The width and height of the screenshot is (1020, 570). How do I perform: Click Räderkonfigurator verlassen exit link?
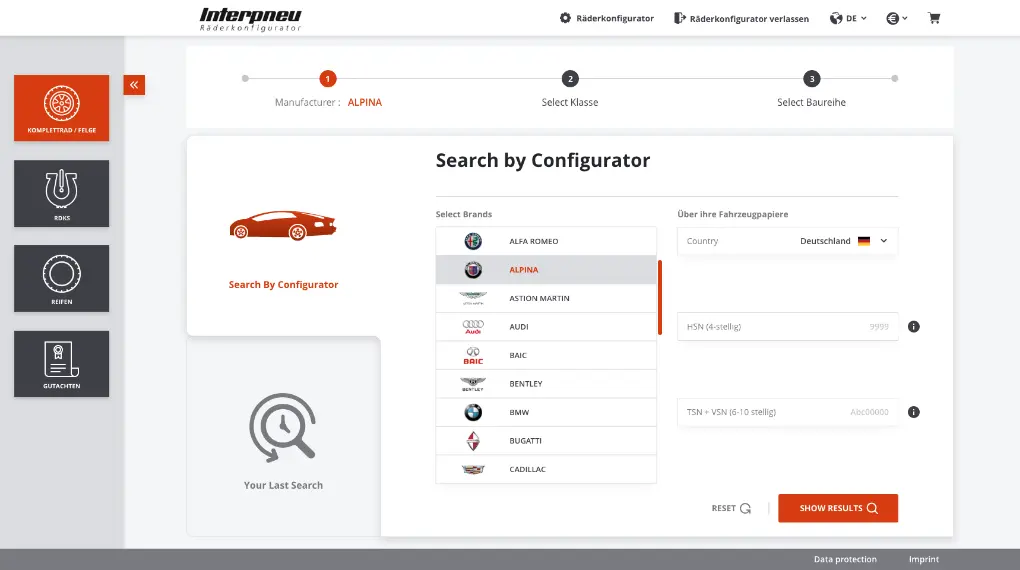pyautogui.click(x=742, y=18)
